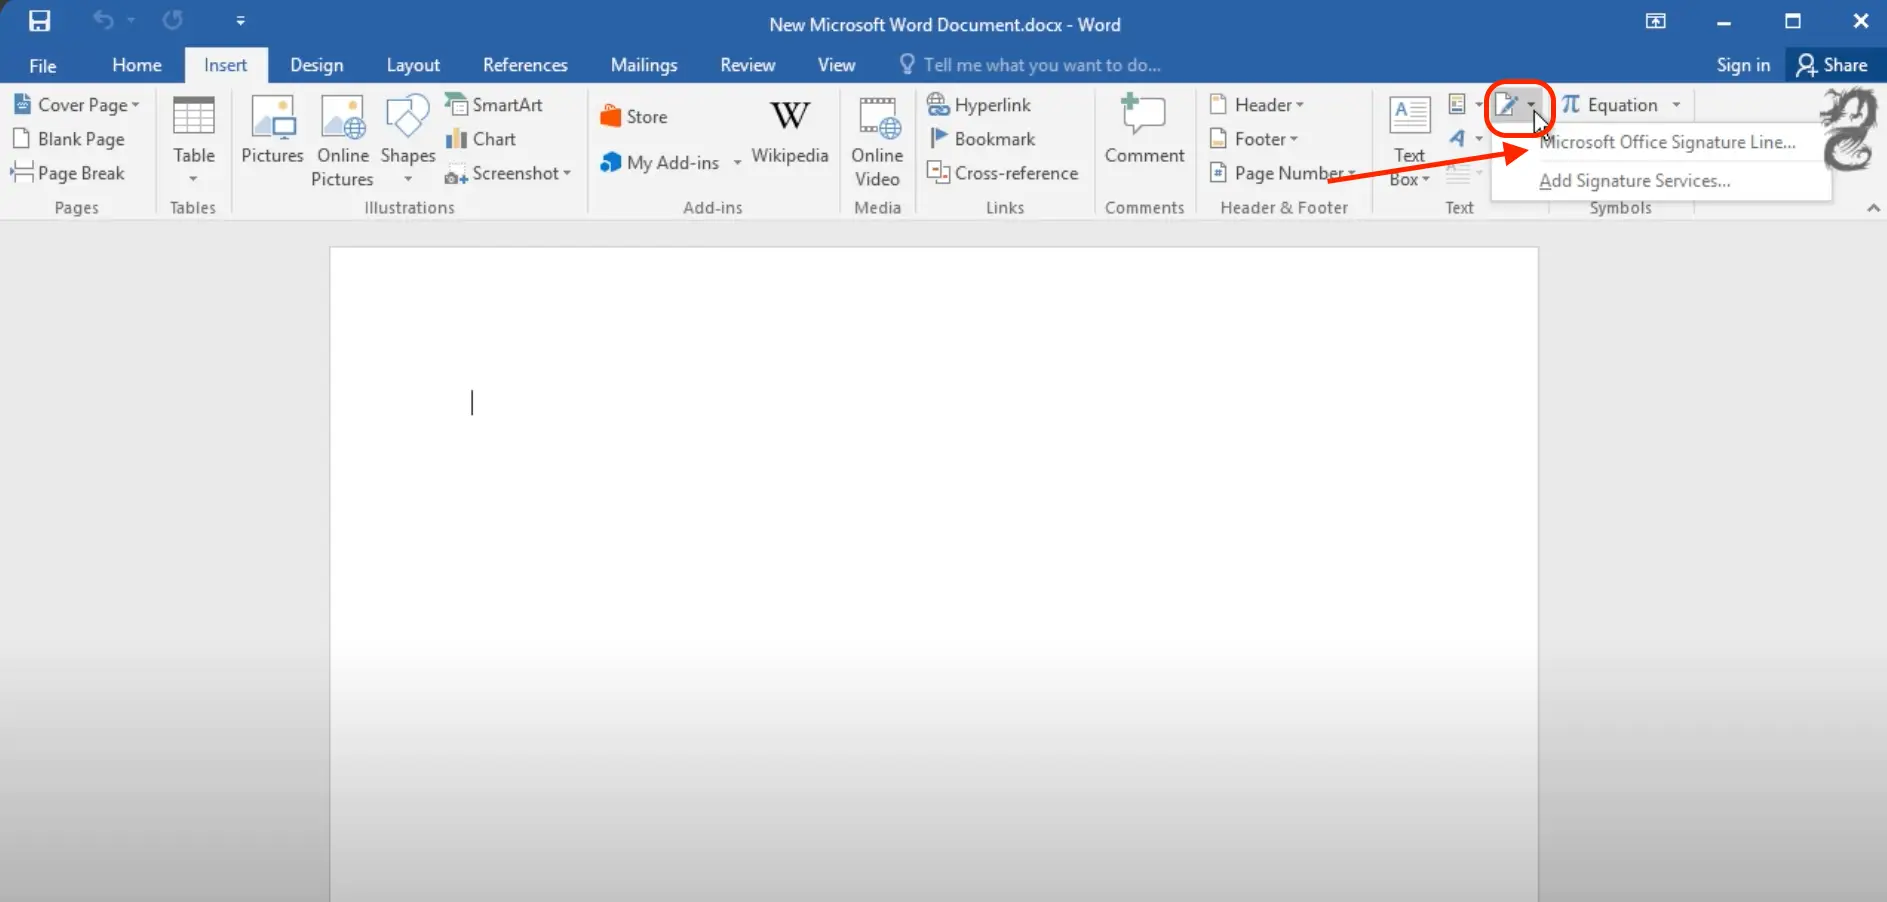Expand the Equation dropdown arrow
Viewport: 1887px width, 902px height.
tap(1676, 105)
